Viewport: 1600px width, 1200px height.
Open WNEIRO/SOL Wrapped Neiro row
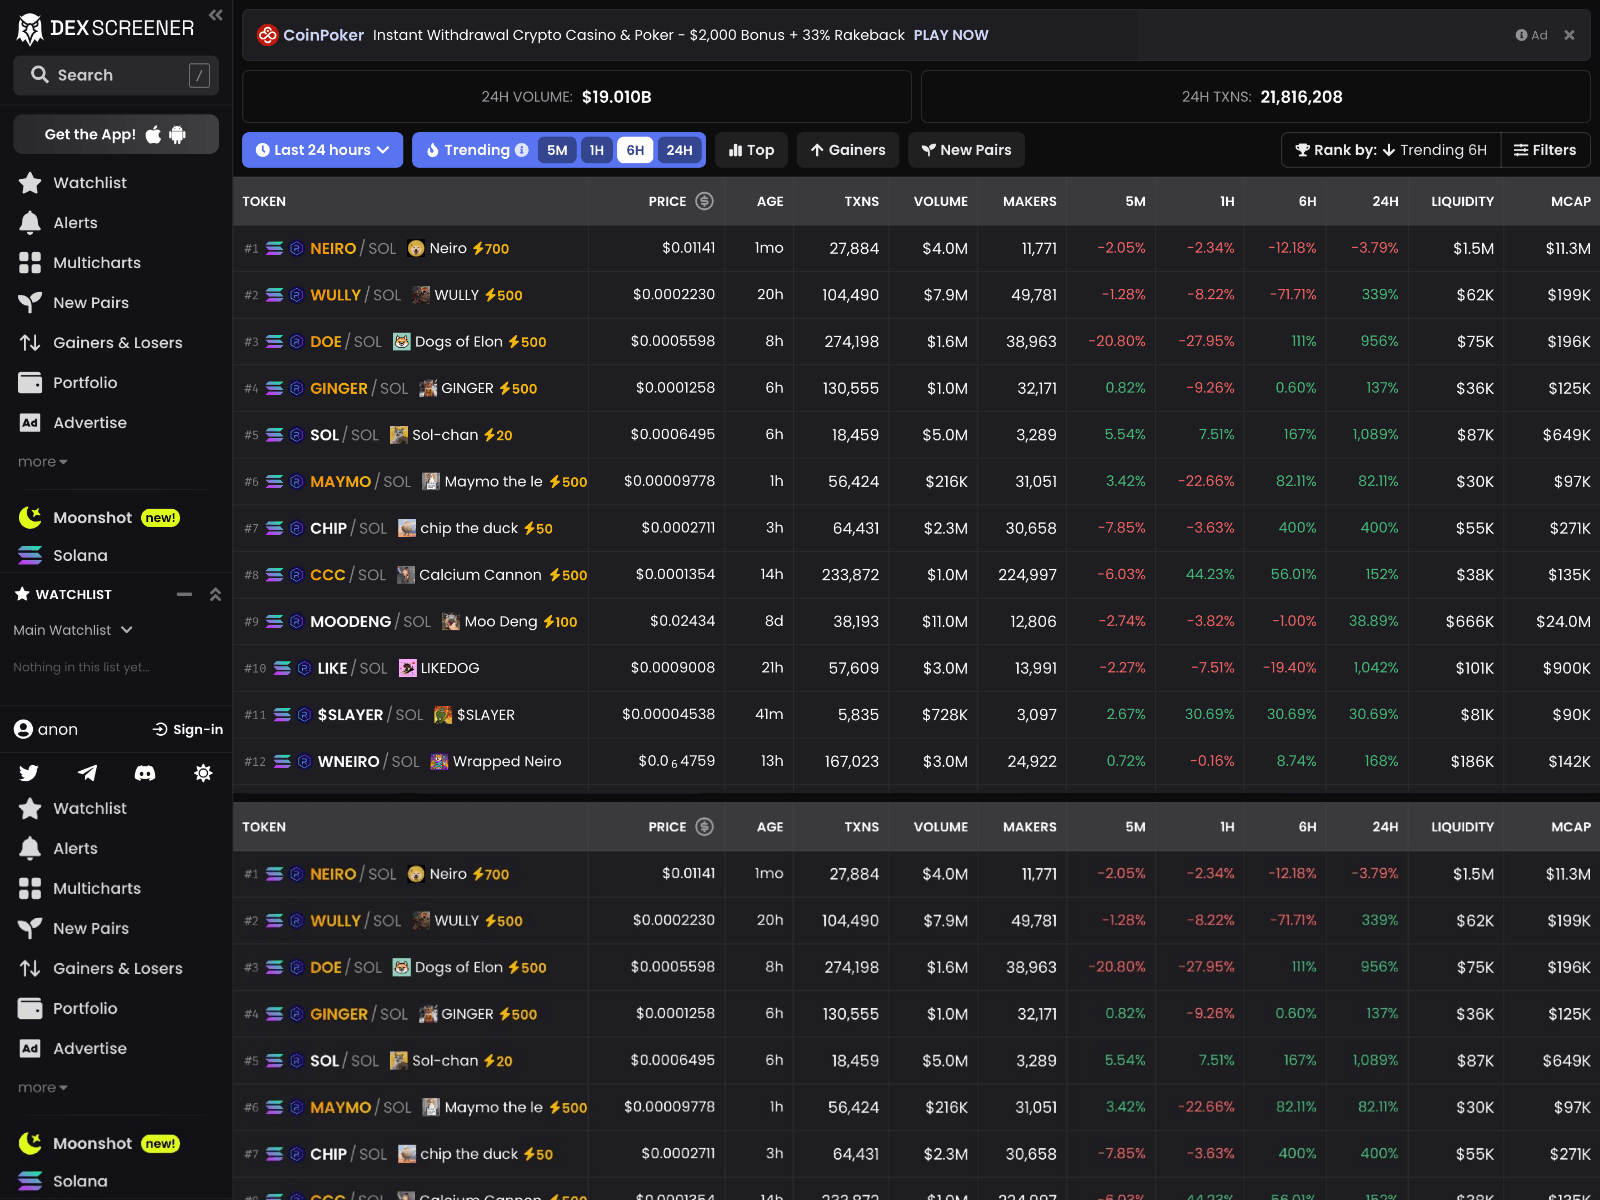click(916, 761)
